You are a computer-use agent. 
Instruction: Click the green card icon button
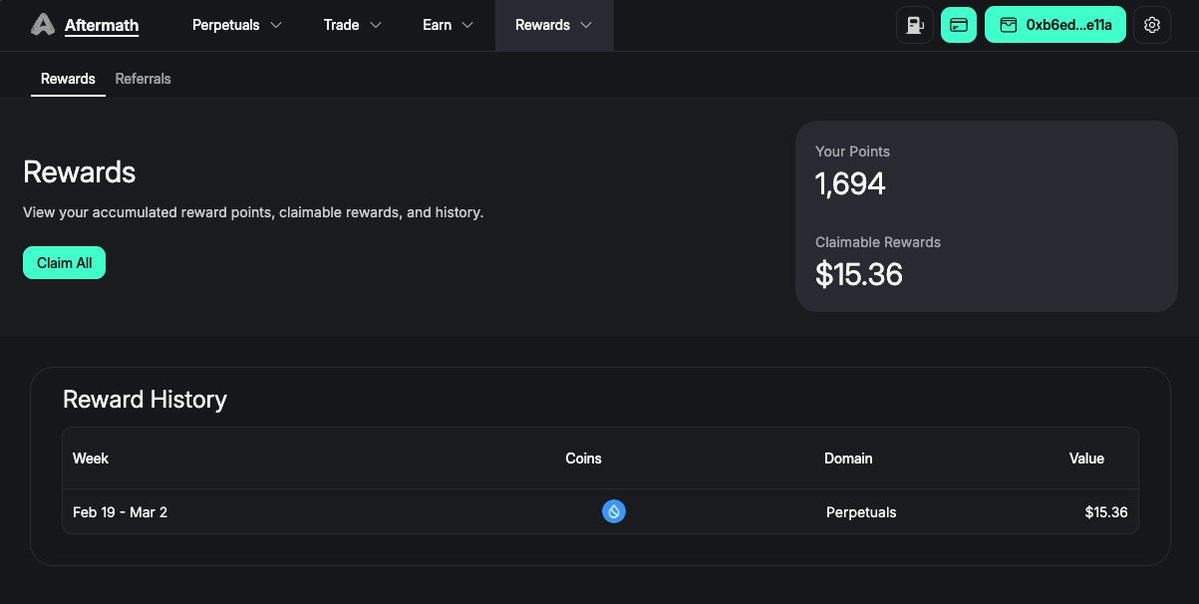click(958, 25)
